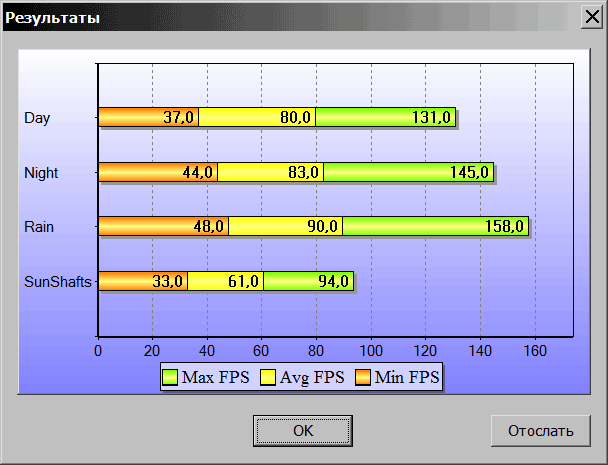Click the SunShafts min bar showing 33,0

142,281
